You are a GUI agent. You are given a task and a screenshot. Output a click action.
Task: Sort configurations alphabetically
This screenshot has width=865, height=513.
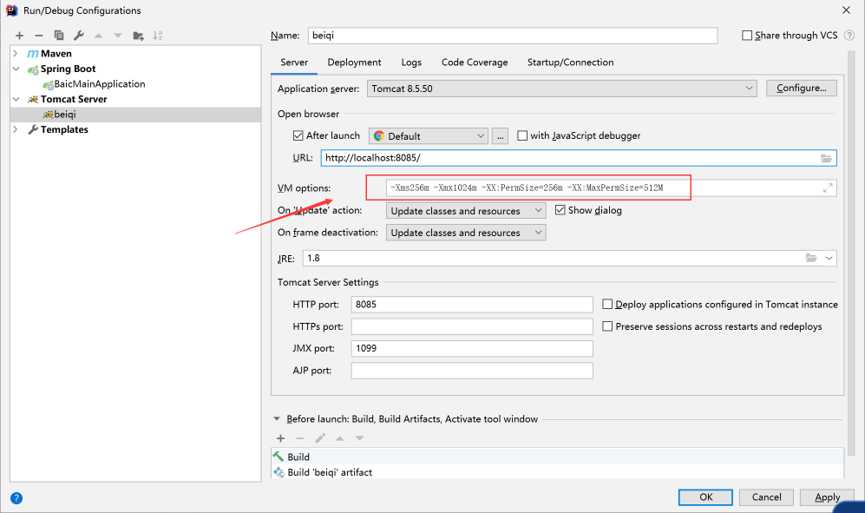[x=158, y=36]
